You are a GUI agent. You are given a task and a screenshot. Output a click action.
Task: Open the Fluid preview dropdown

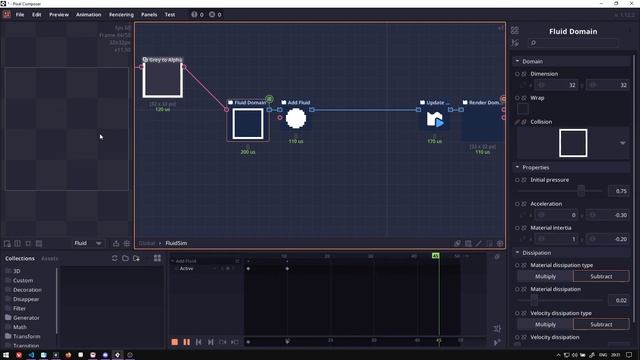click(88, 243)
